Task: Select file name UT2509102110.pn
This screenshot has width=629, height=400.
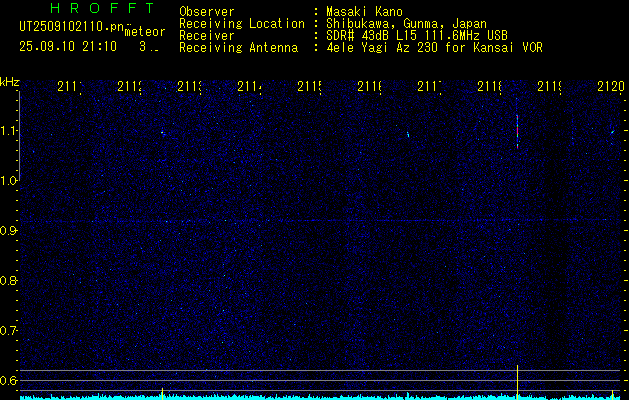Action: click(x=71, y=27)
